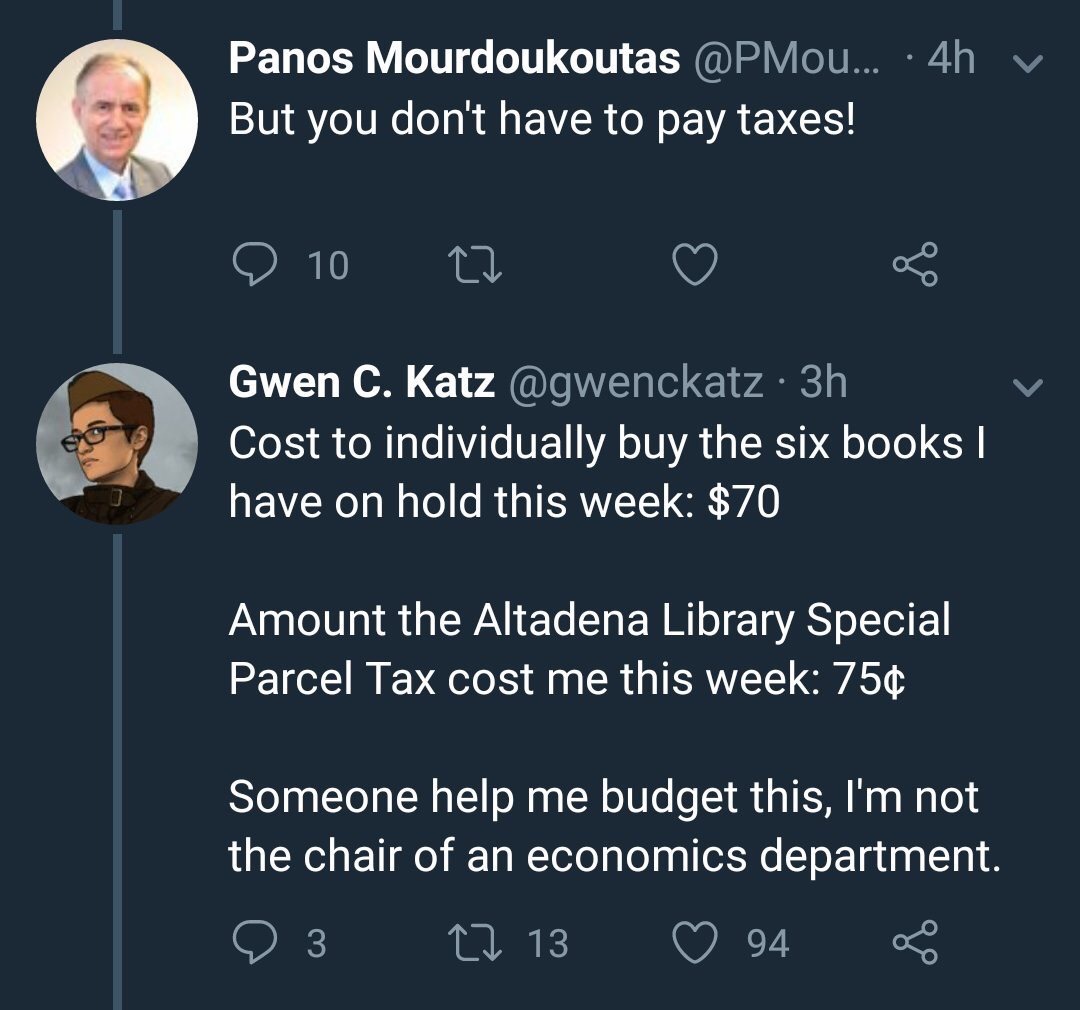
Task: Open options chevron on Gwen's tweet
Action: 1029,385
